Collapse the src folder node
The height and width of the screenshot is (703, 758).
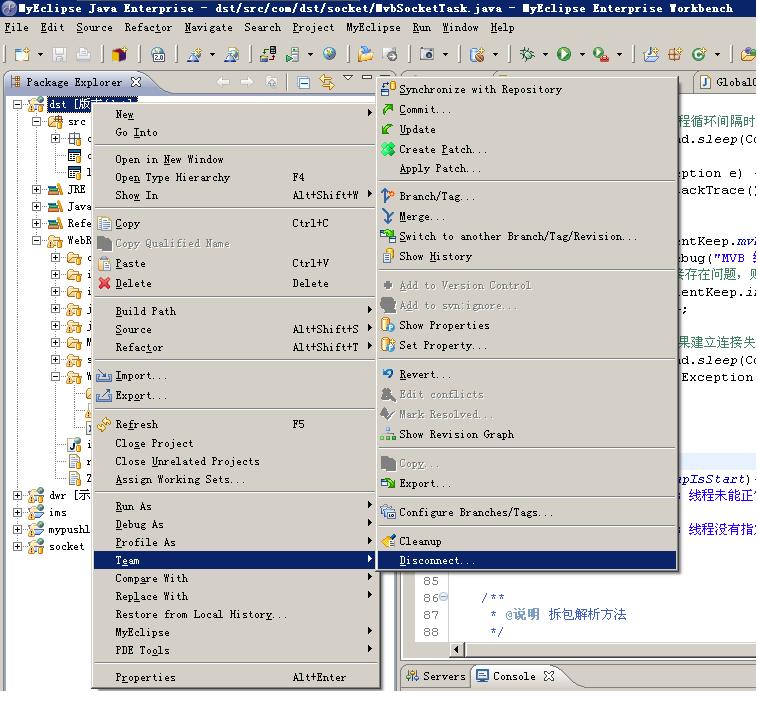37,121
